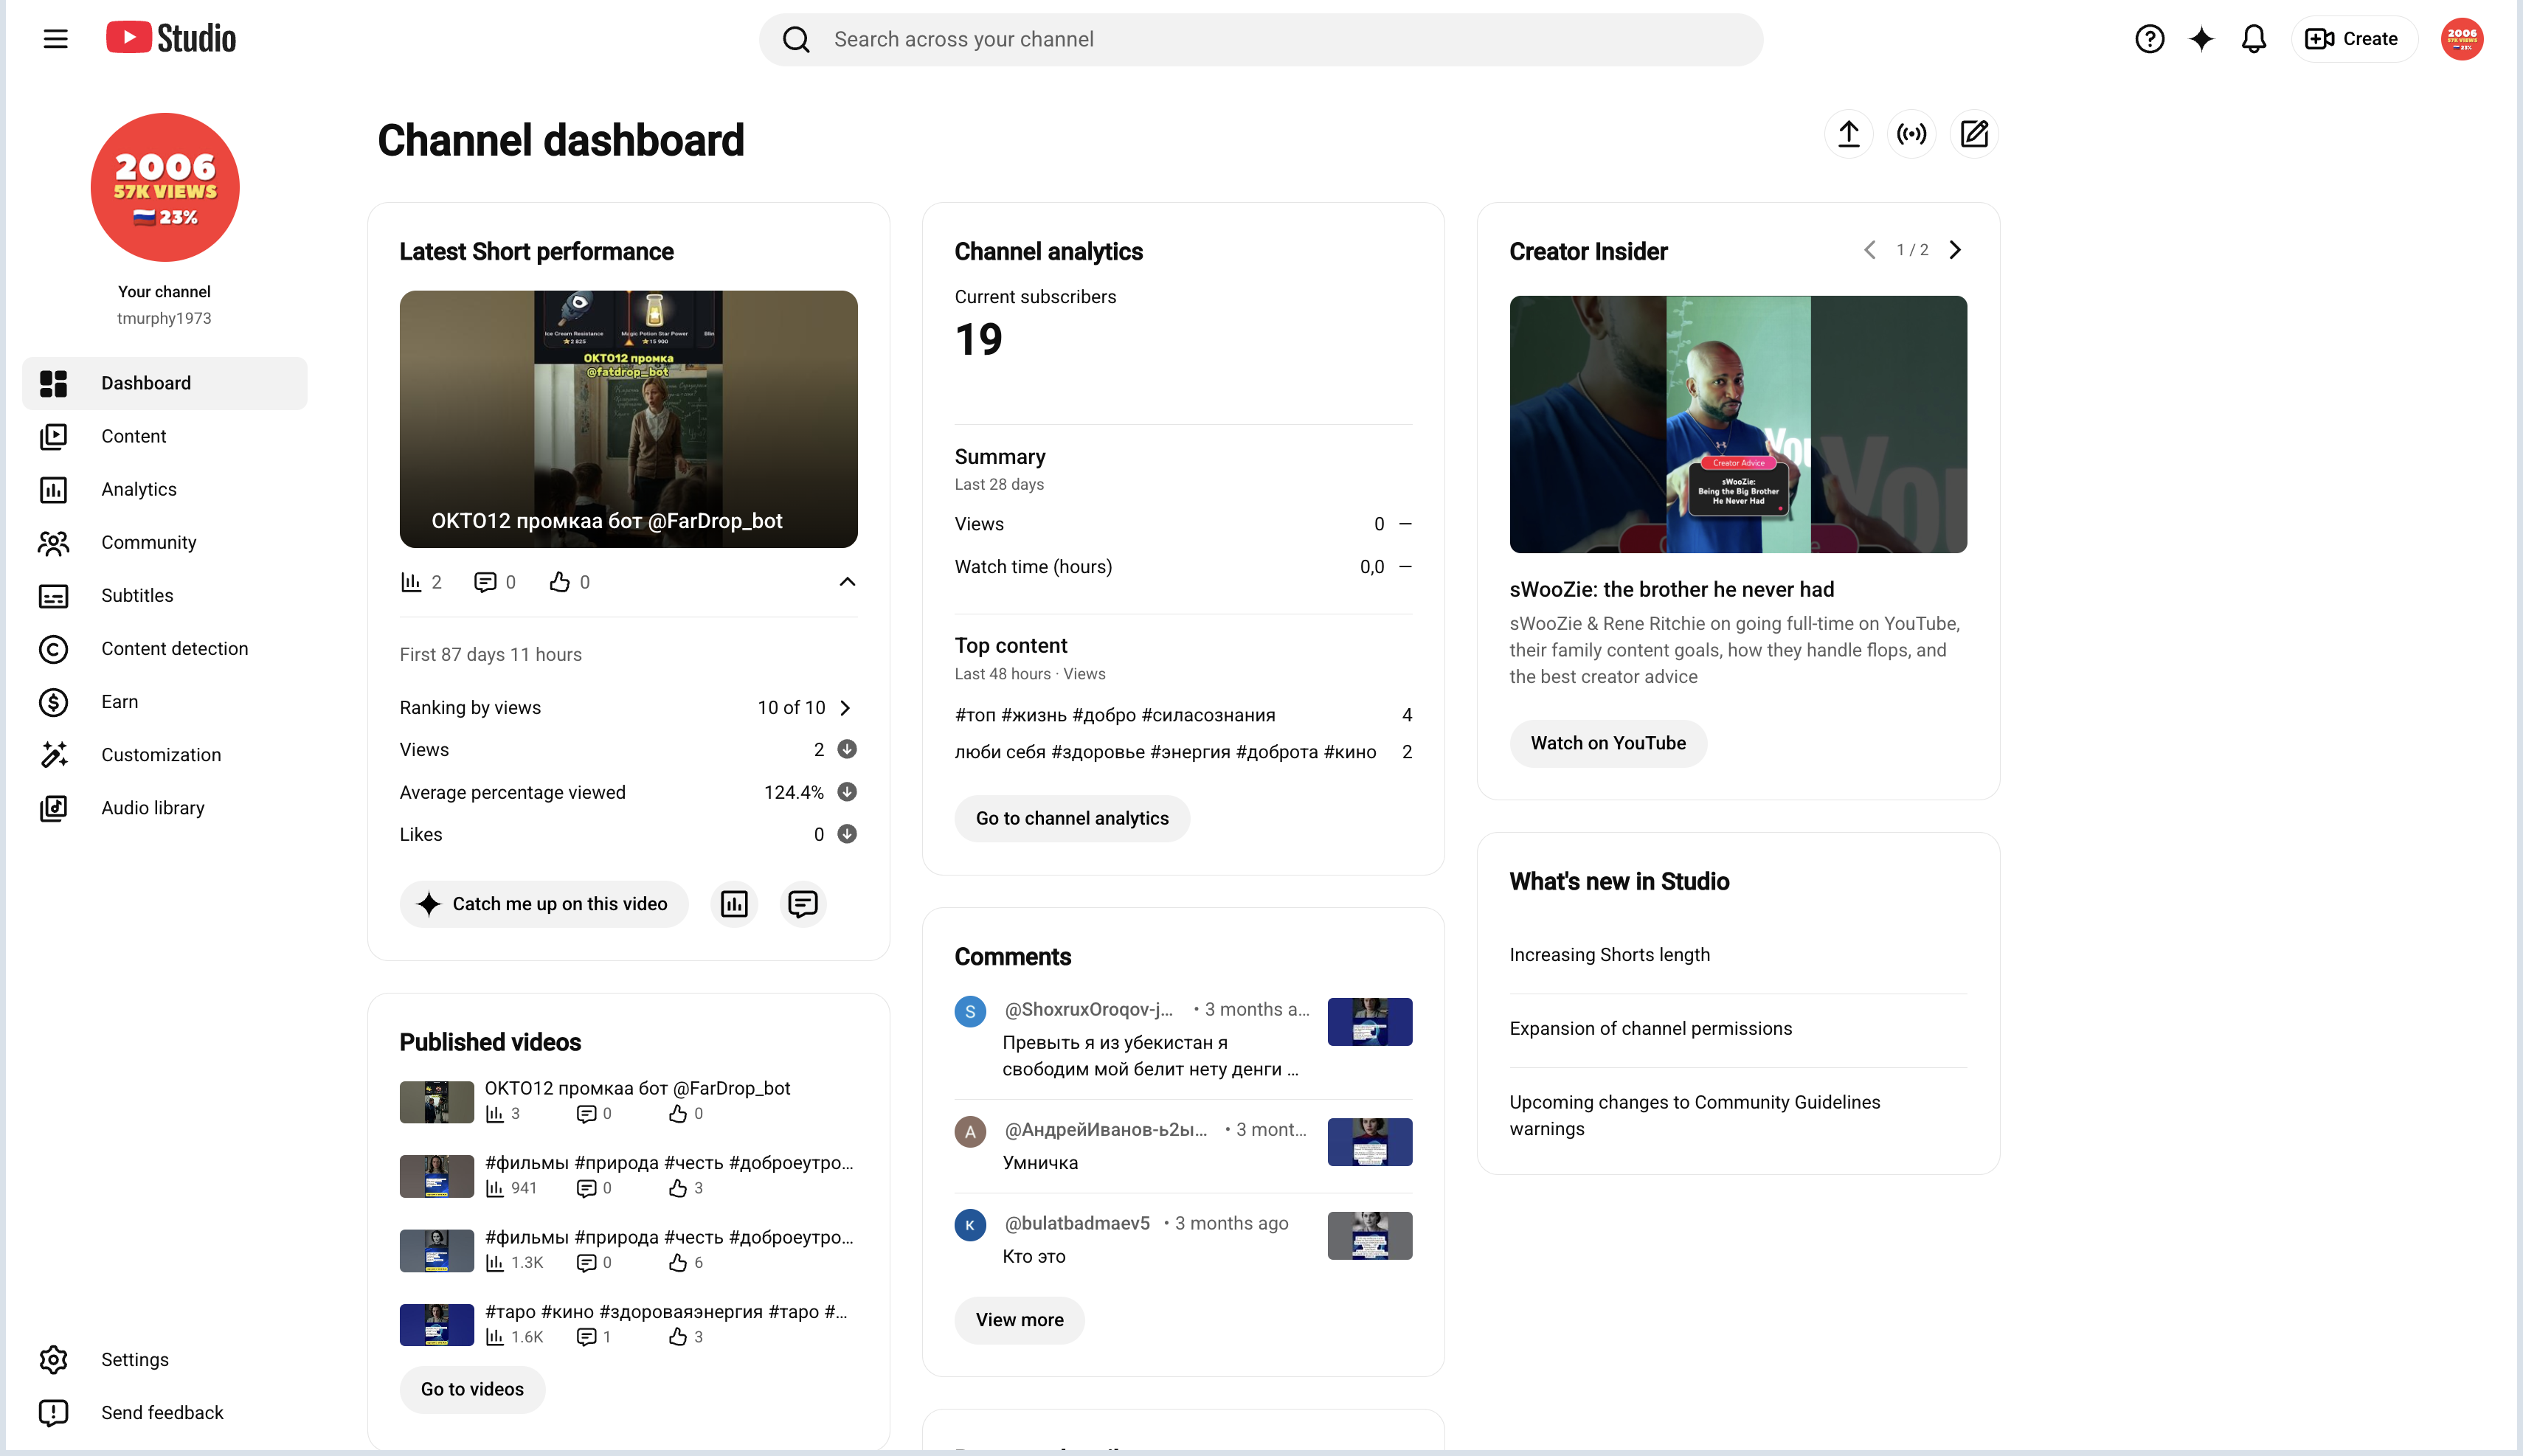2523x1456 pixels.
Task: Click the K commenter avatar
Action: tap(970, 1225)
